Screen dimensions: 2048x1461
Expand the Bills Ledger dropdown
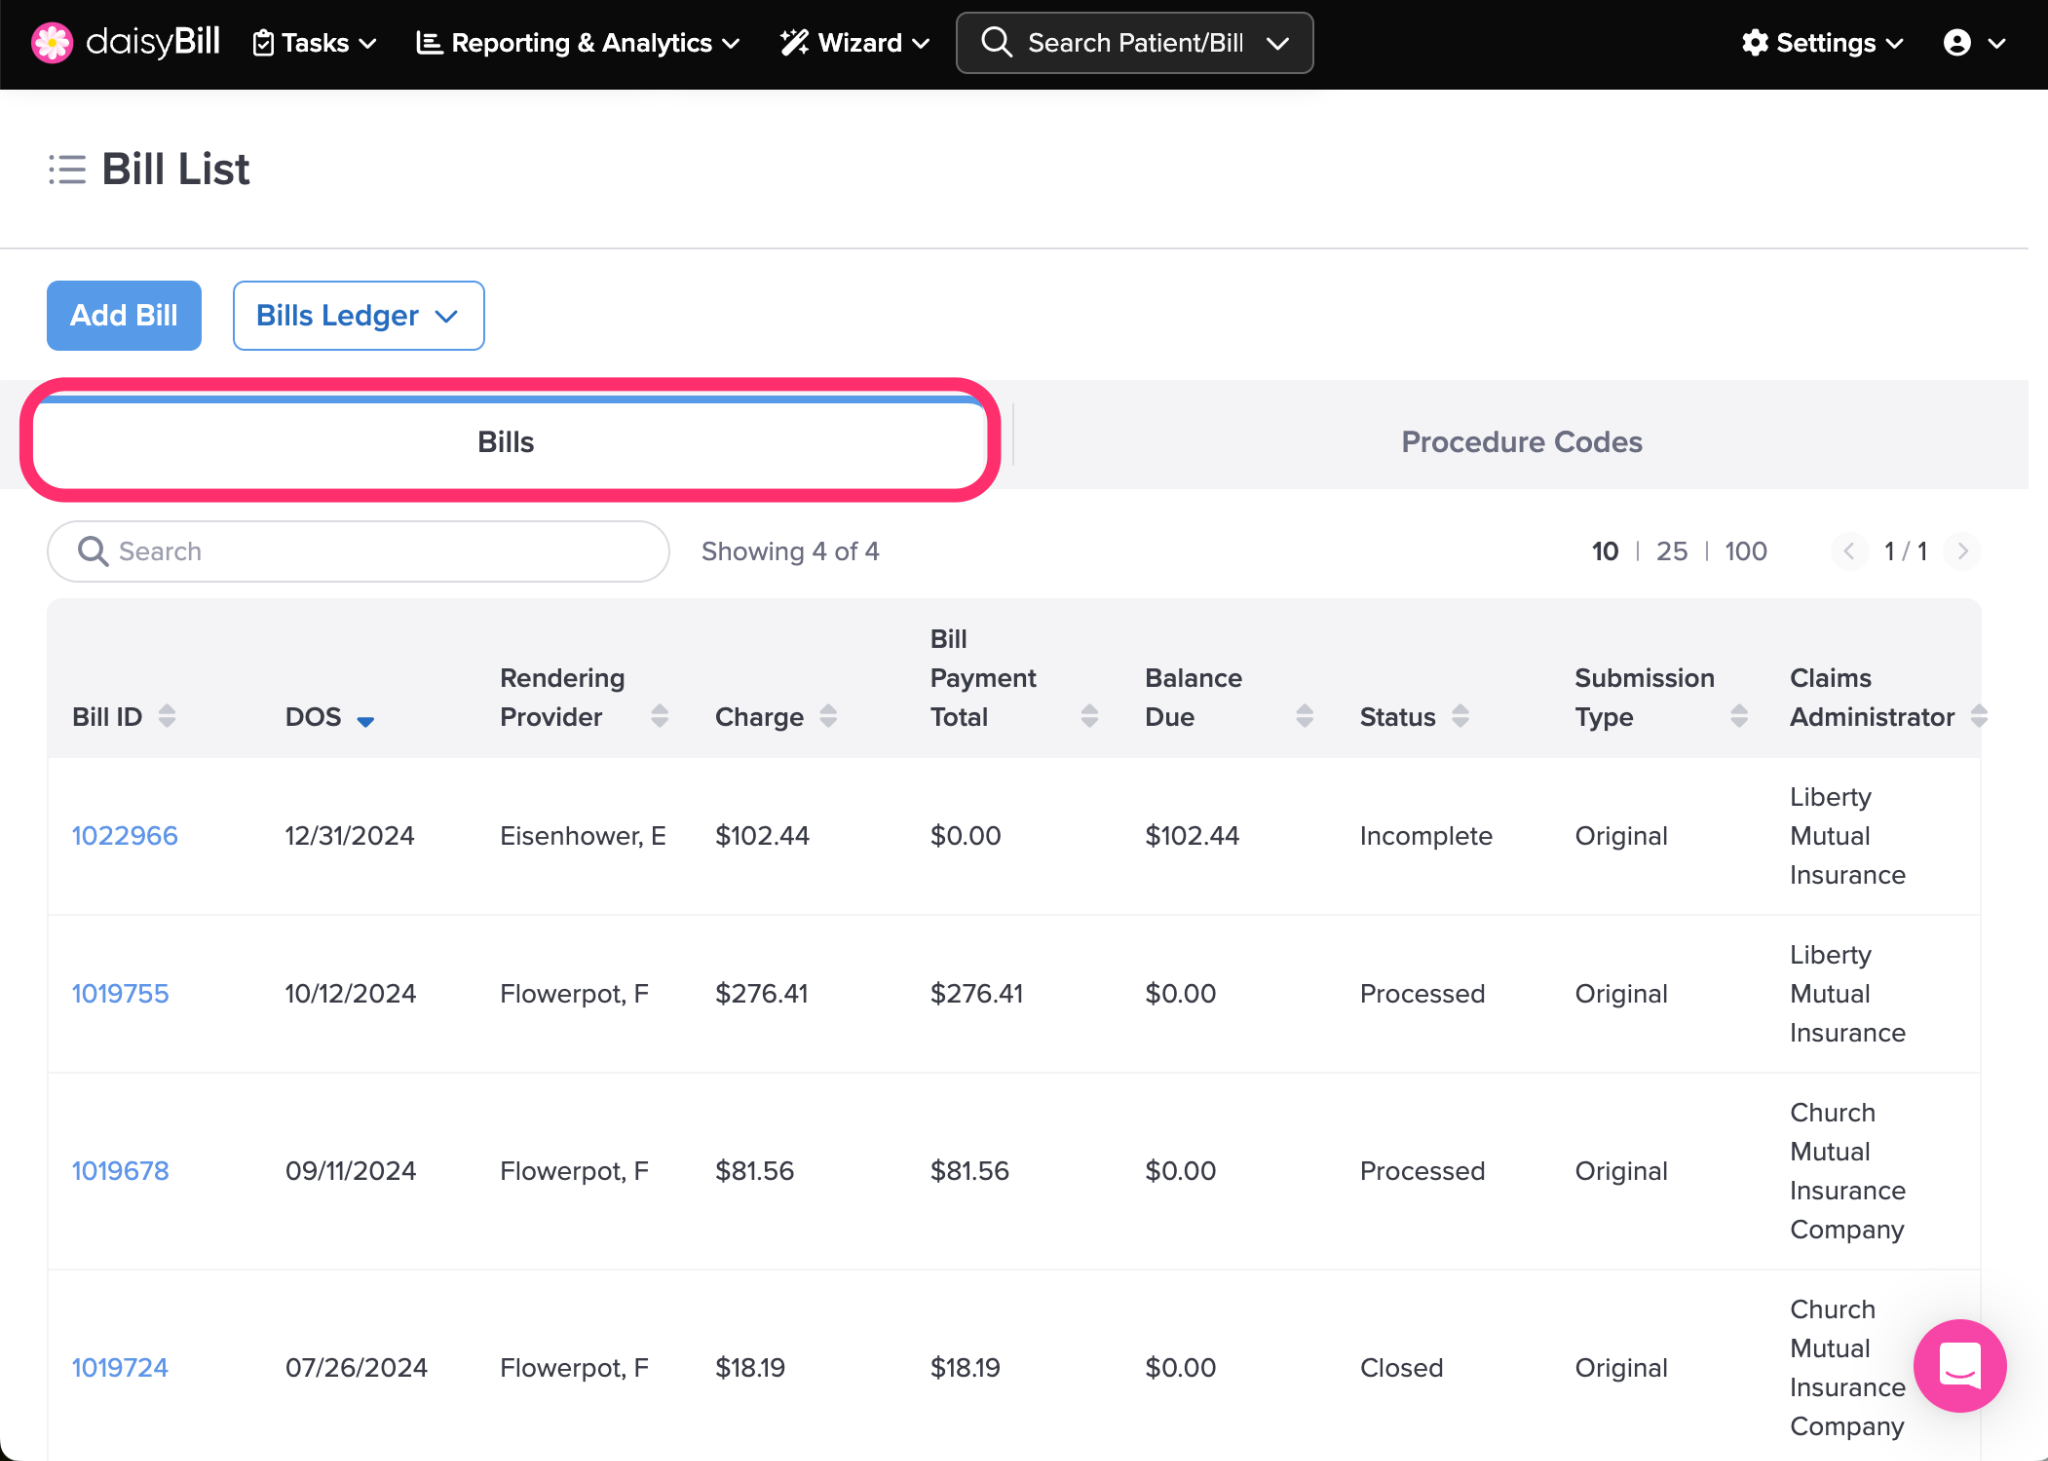[x=358, y=316]
